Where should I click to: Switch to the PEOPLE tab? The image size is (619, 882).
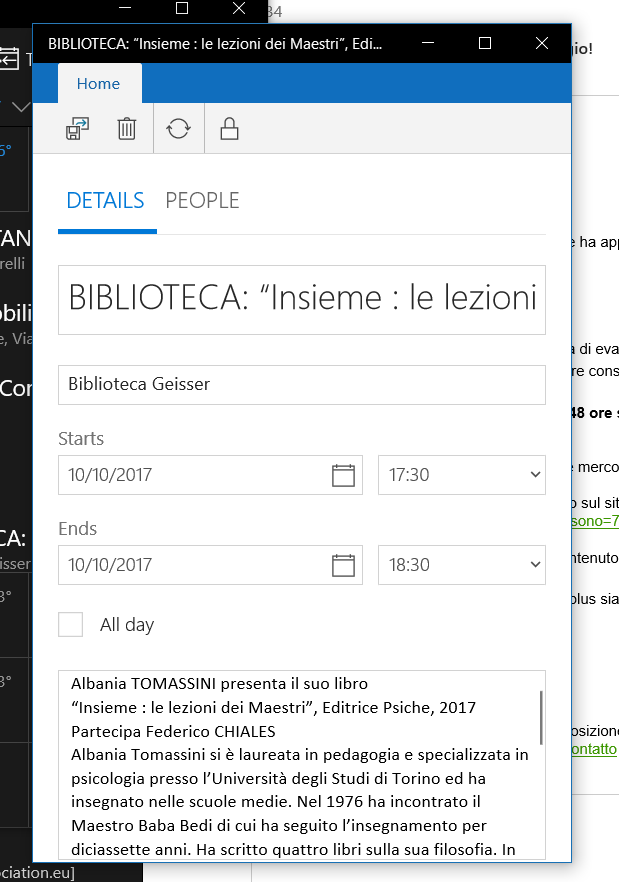click(x=202, y=200)
